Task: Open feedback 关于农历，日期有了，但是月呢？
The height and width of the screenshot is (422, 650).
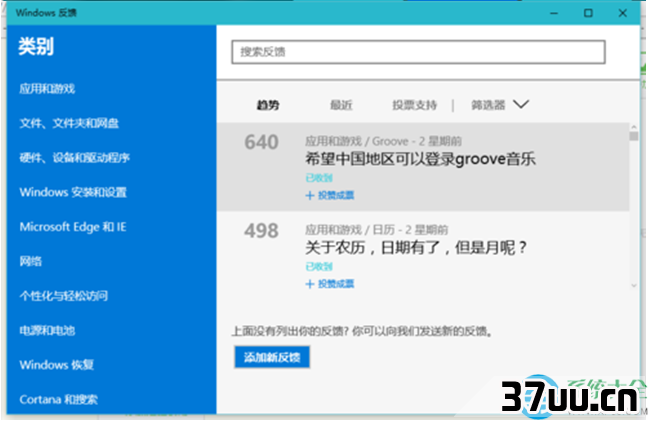Action: click(416, 247)
